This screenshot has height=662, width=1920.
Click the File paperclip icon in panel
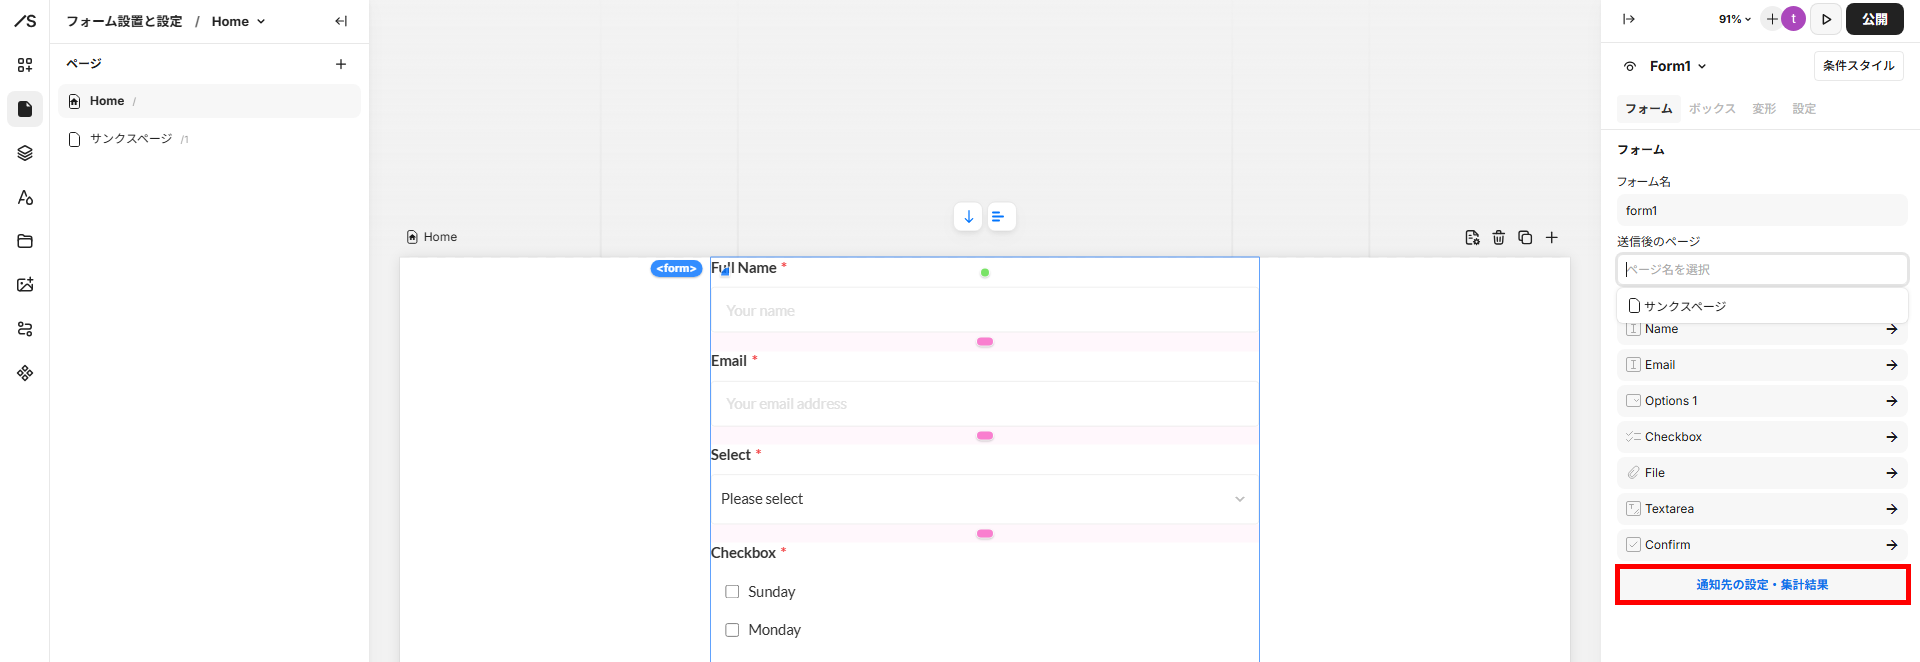coord(1633,473)
